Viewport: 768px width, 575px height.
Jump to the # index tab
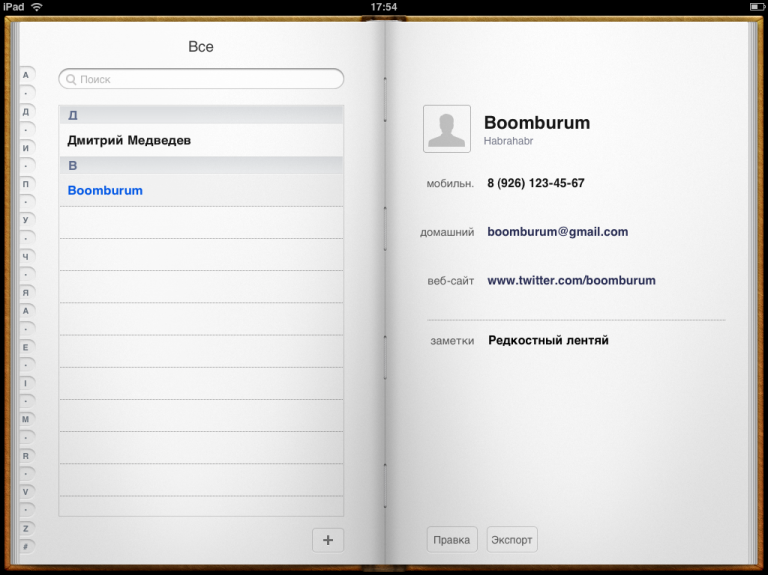(26, 546)
